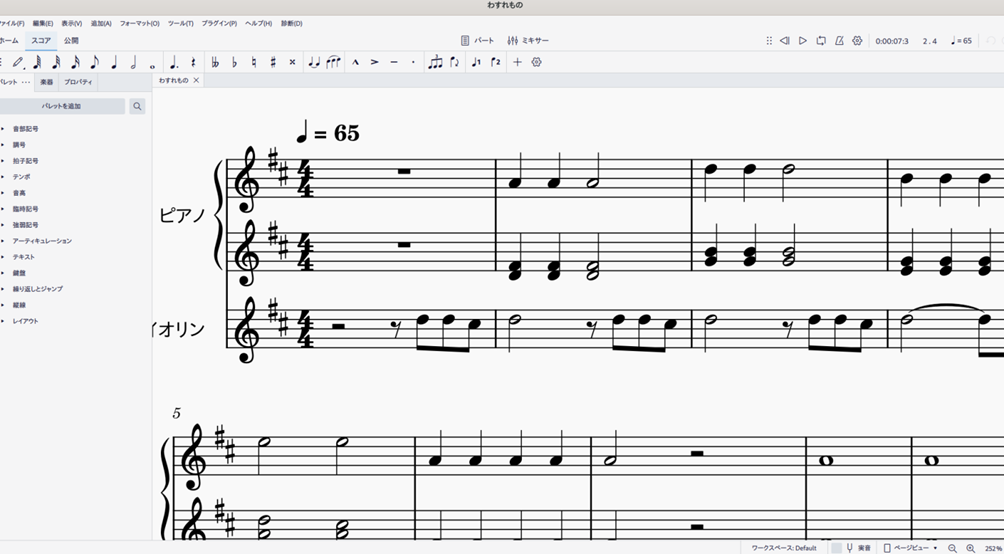
Task: Click the tuplet icon
Action: [435, 62]
